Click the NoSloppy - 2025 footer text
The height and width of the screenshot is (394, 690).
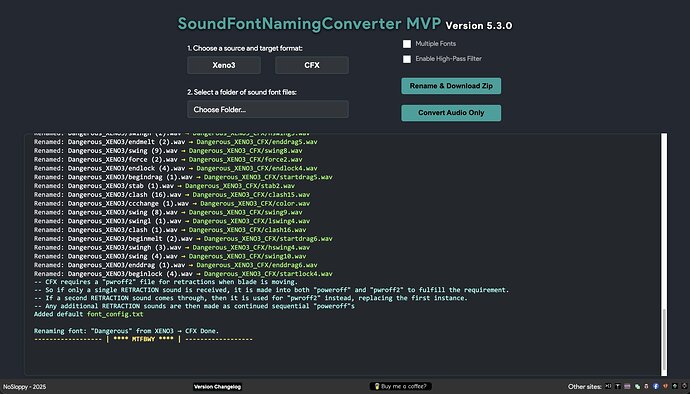point(24,387)
